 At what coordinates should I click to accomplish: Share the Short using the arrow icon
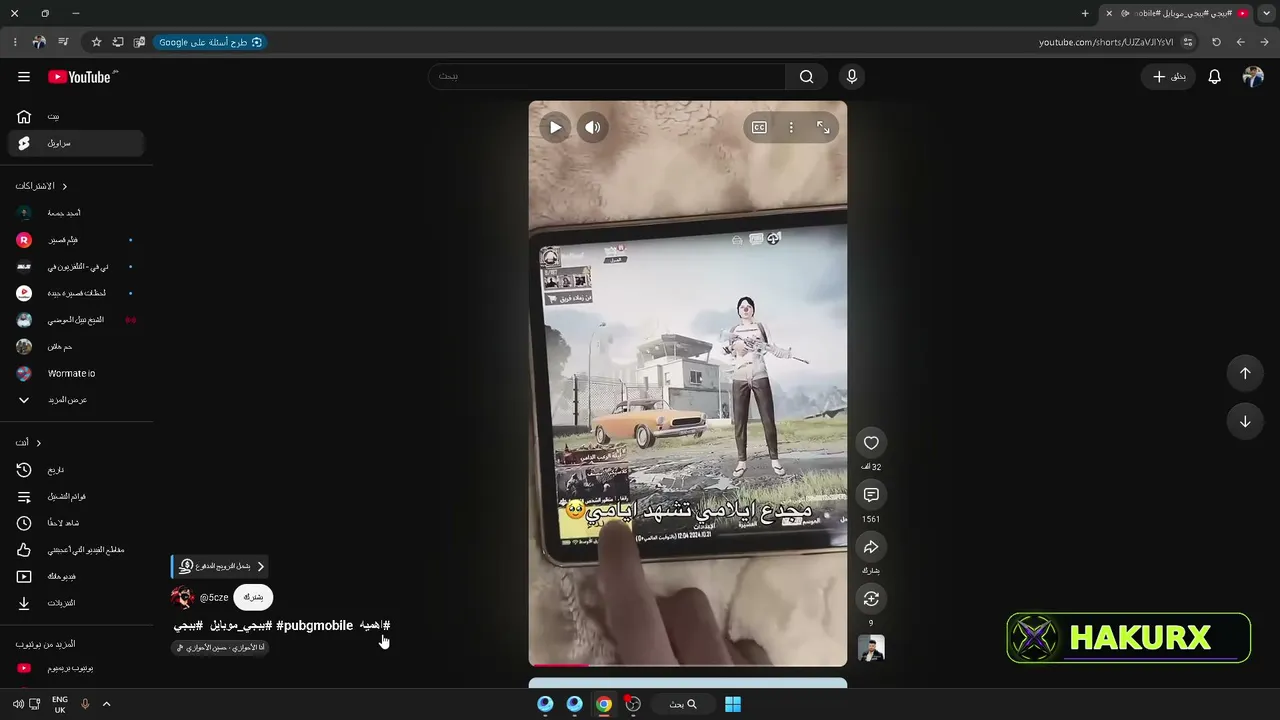pos(871,547)
